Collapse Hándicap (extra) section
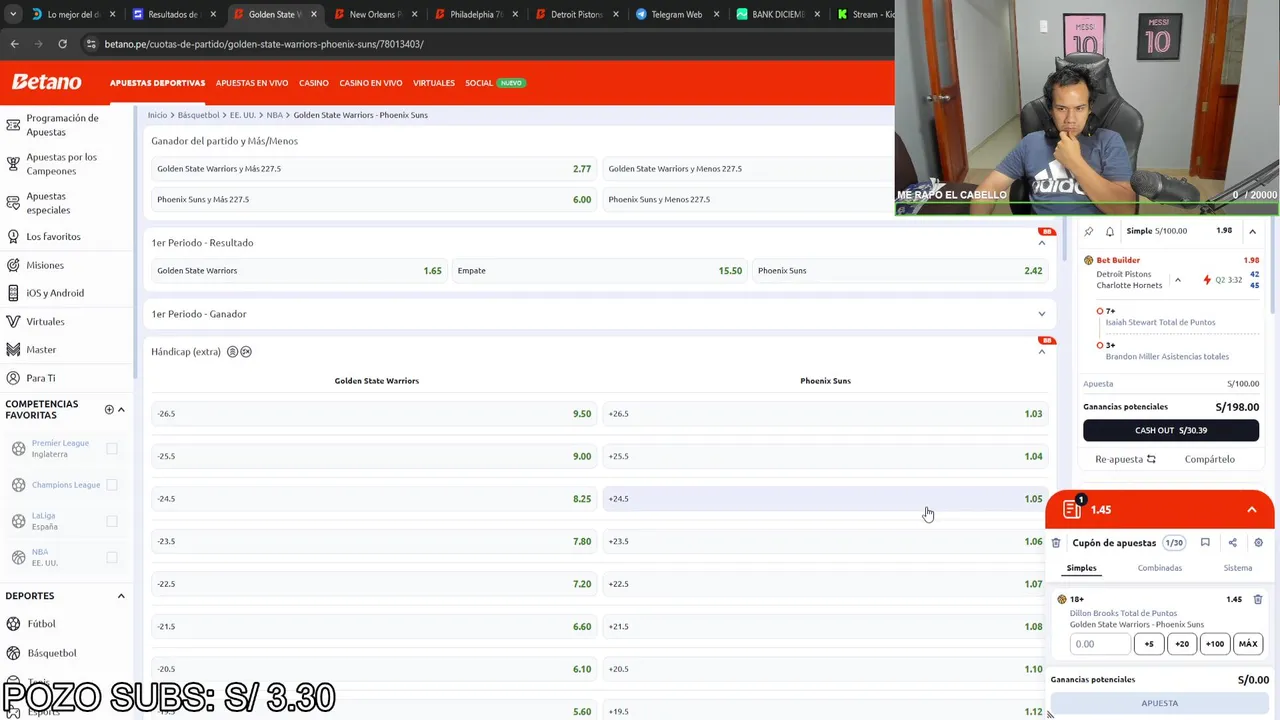Image resolution: width=1280 pixels, height=720 pixels. (x=1041, y=352)
